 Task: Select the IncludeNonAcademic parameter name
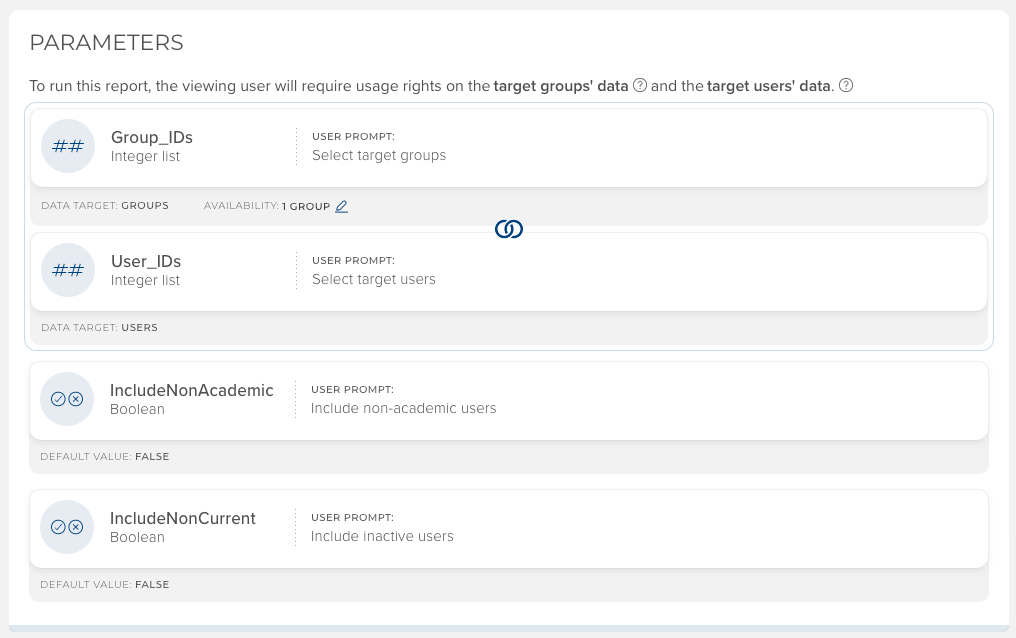[191, 390]
